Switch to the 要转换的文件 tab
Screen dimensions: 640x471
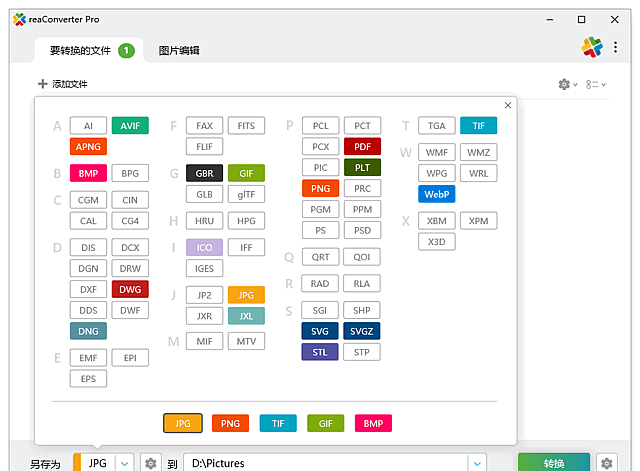point(89,51)
